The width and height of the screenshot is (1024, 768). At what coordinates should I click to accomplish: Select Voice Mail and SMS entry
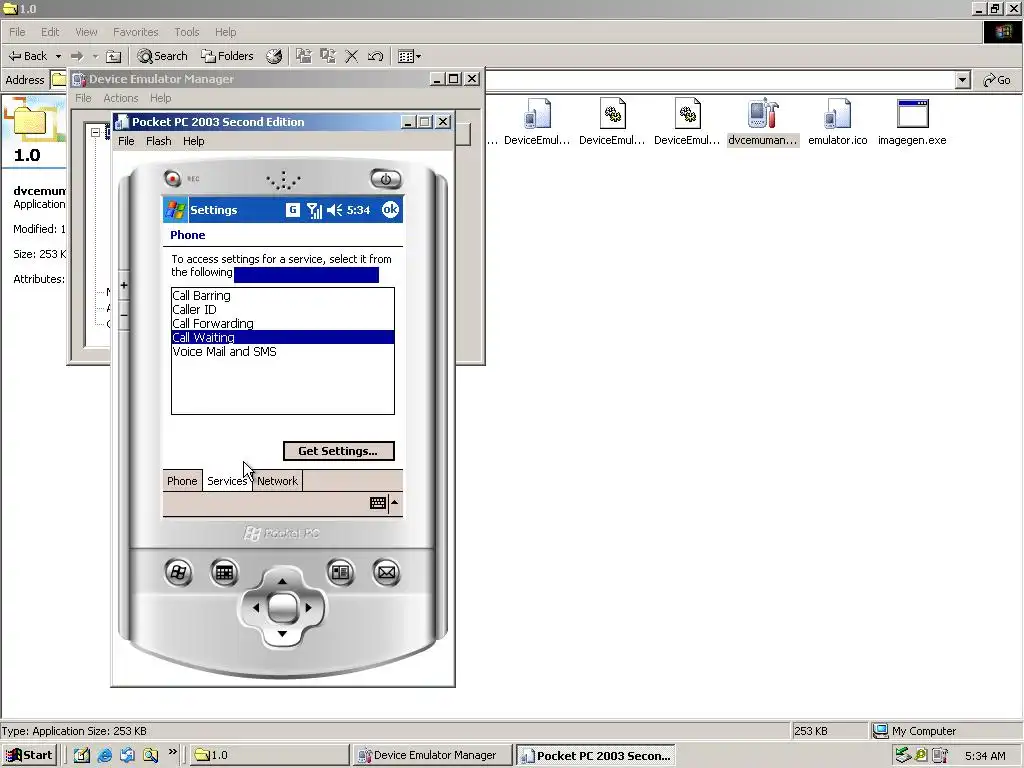click(x=283, y=351)
